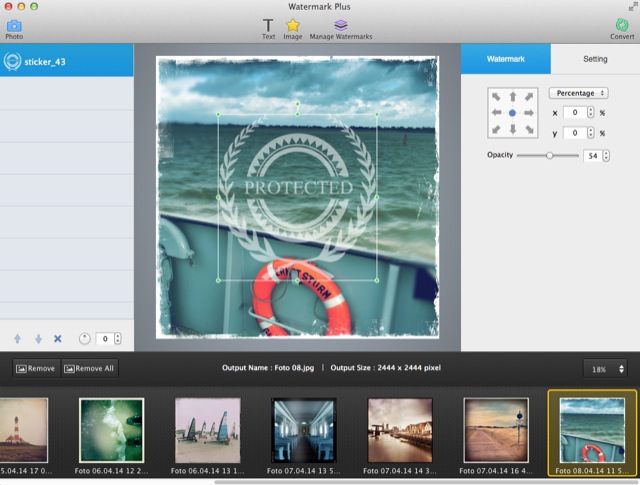
Task: Switch to the Watermark tab
Action: point(506,59)
